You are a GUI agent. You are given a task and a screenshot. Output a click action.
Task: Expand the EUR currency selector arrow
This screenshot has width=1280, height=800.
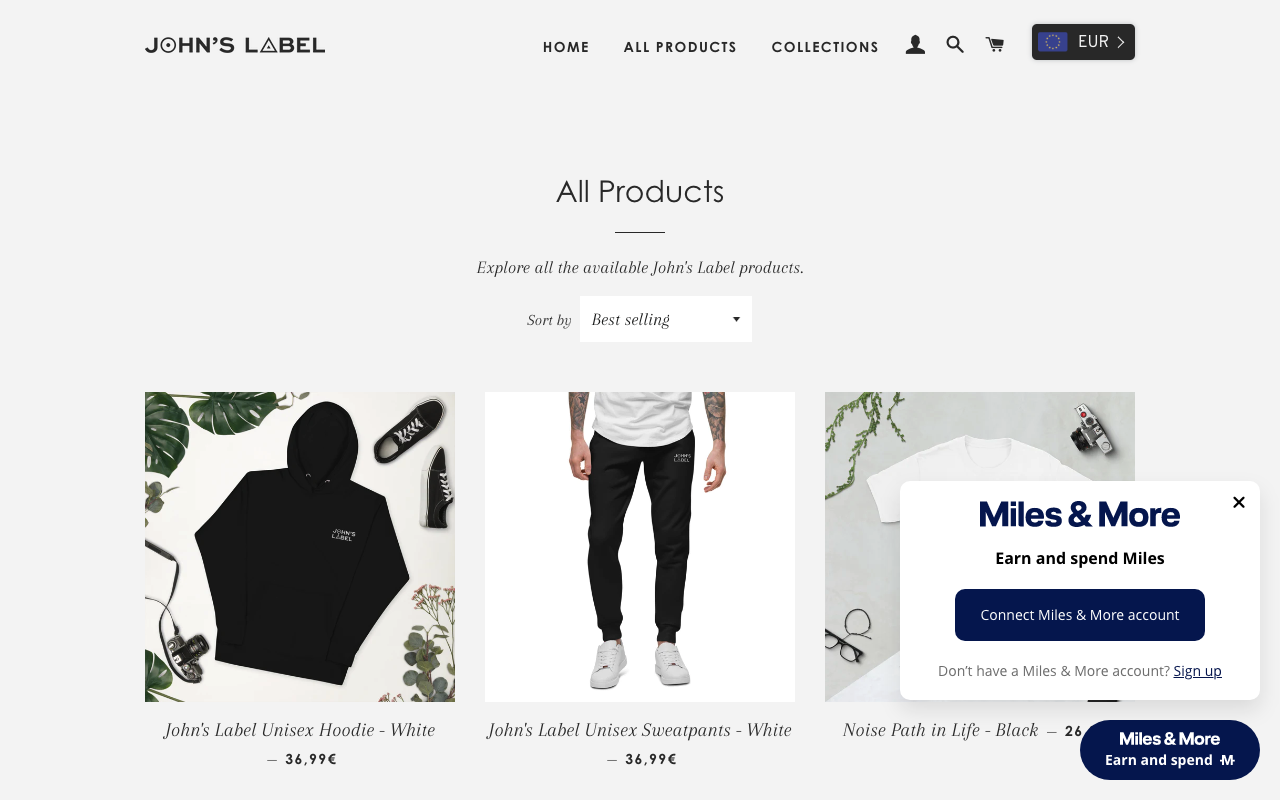tap(1121, 42)
